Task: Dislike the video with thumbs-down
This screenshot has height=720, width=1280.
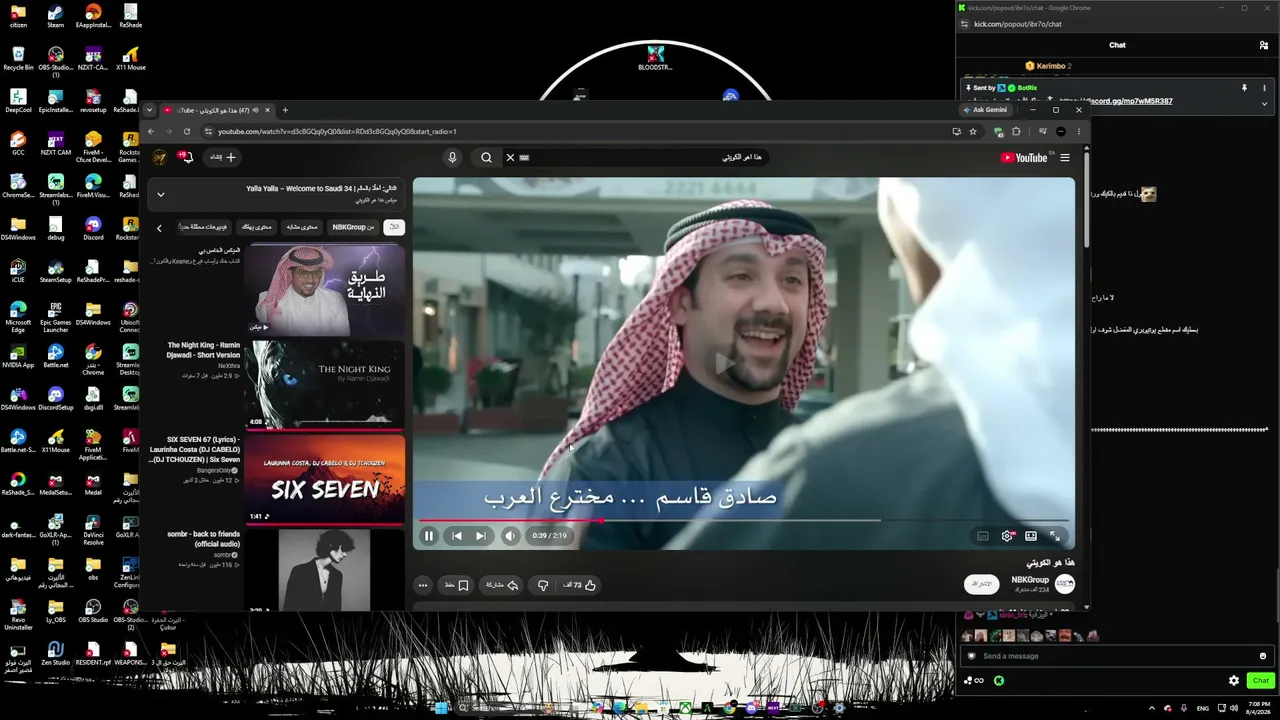Action: pos(543,585)
